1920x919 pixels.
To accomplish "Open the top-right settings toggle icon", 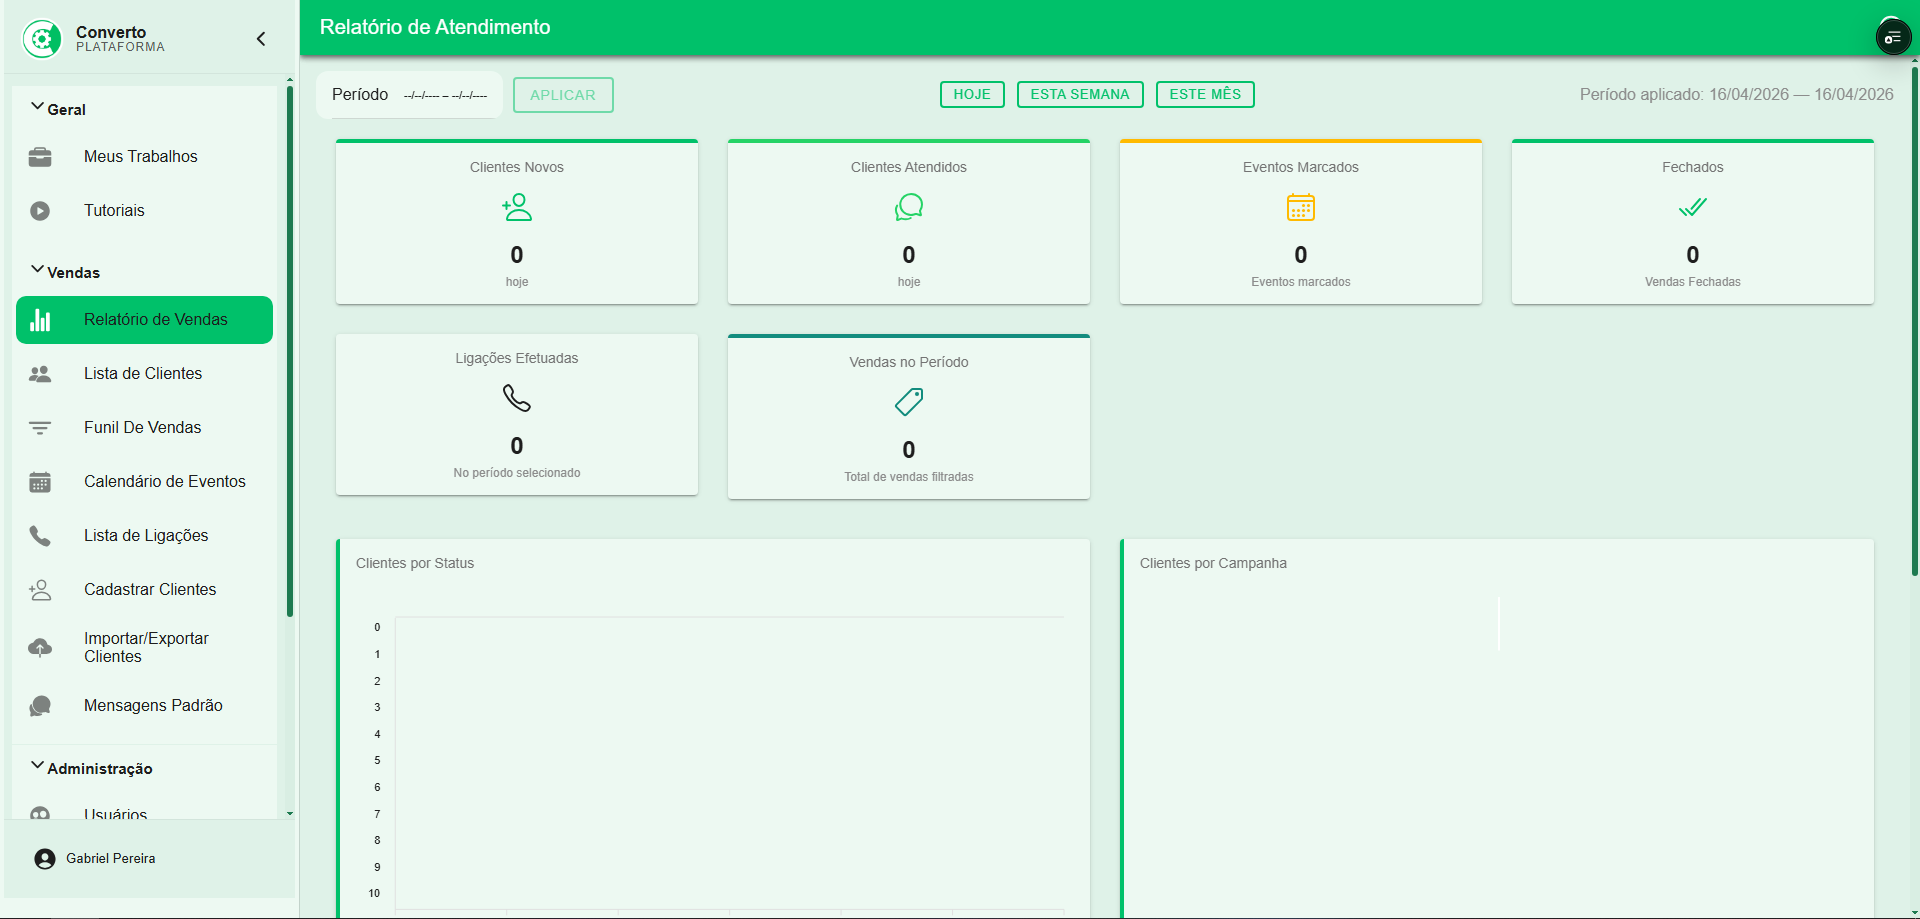I will point(1892,38).
